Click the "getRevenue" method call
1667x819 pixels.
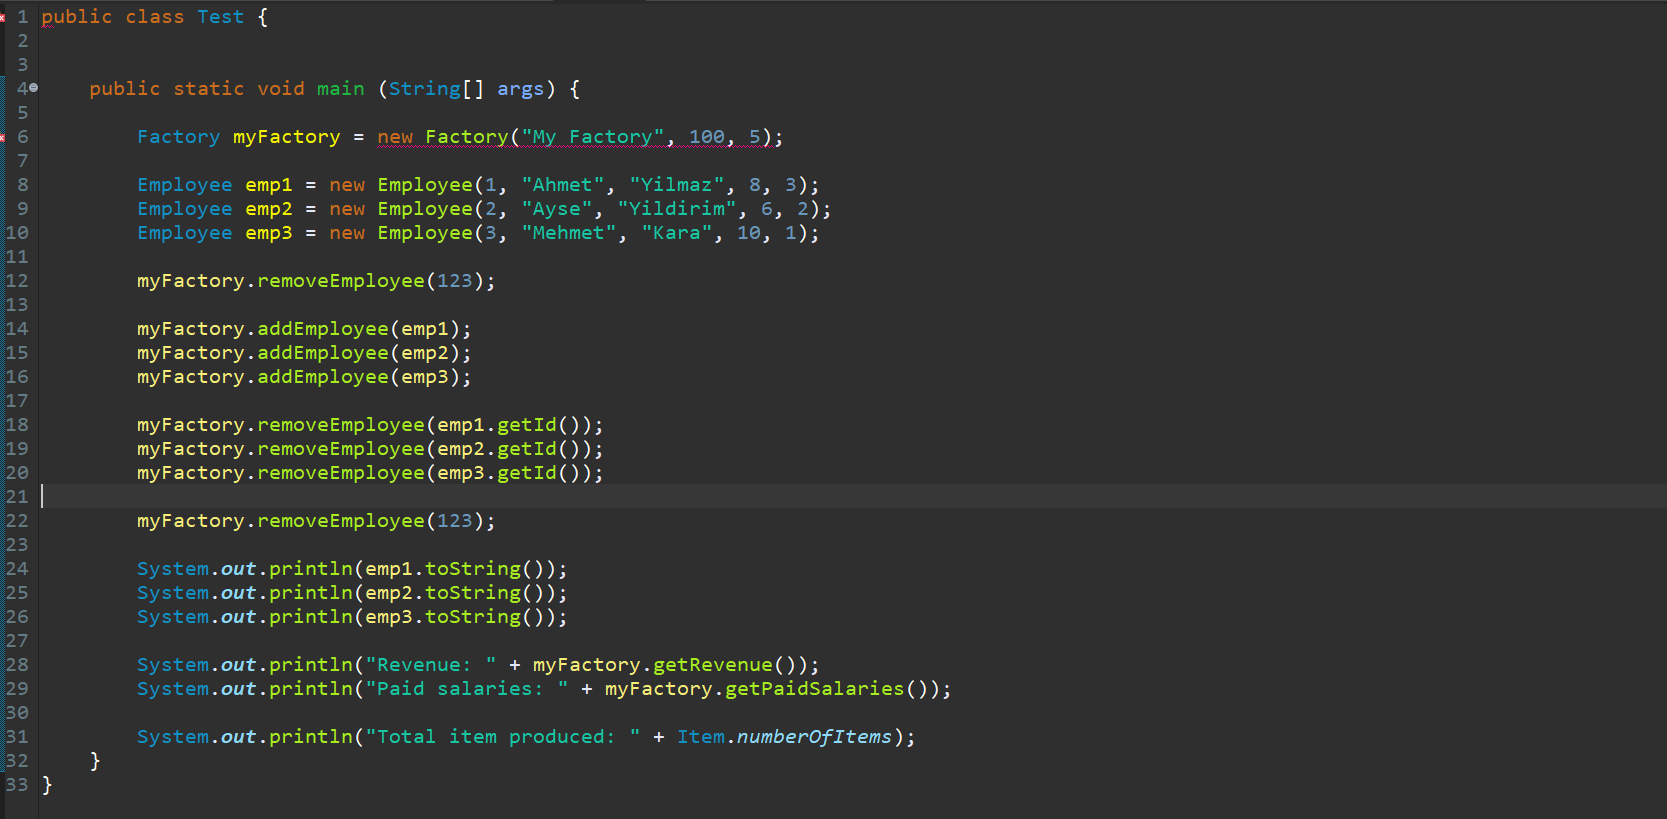[713, 665]
